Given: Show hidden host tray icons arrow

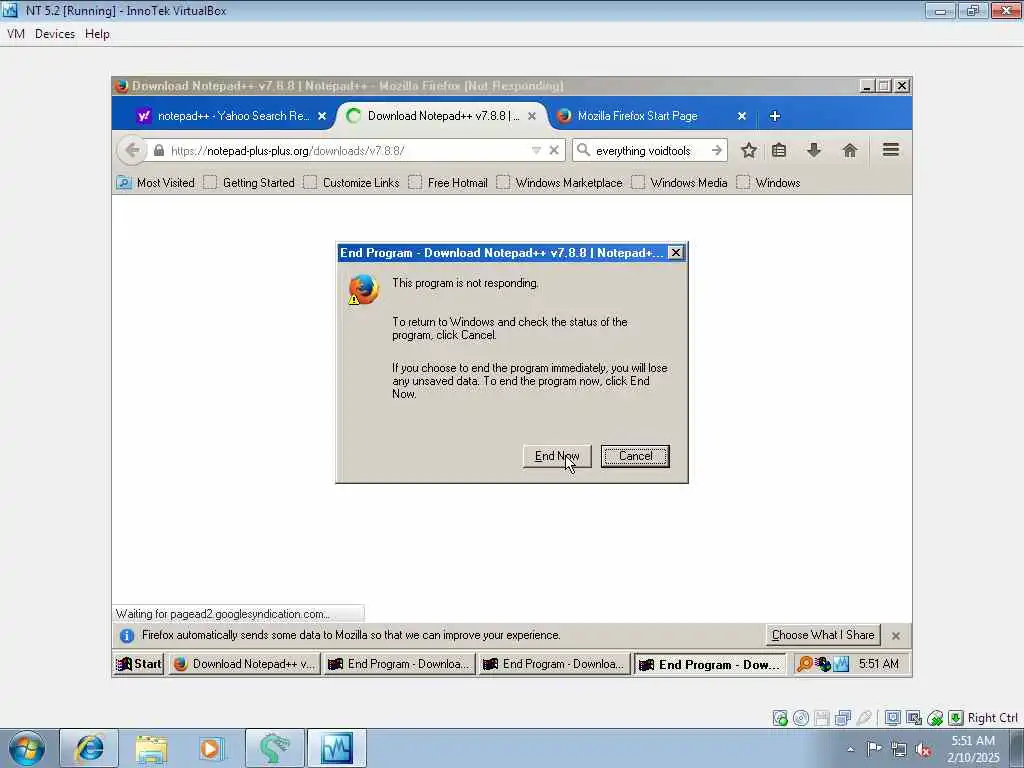Looking at the screenshot, I should point(850,749).
